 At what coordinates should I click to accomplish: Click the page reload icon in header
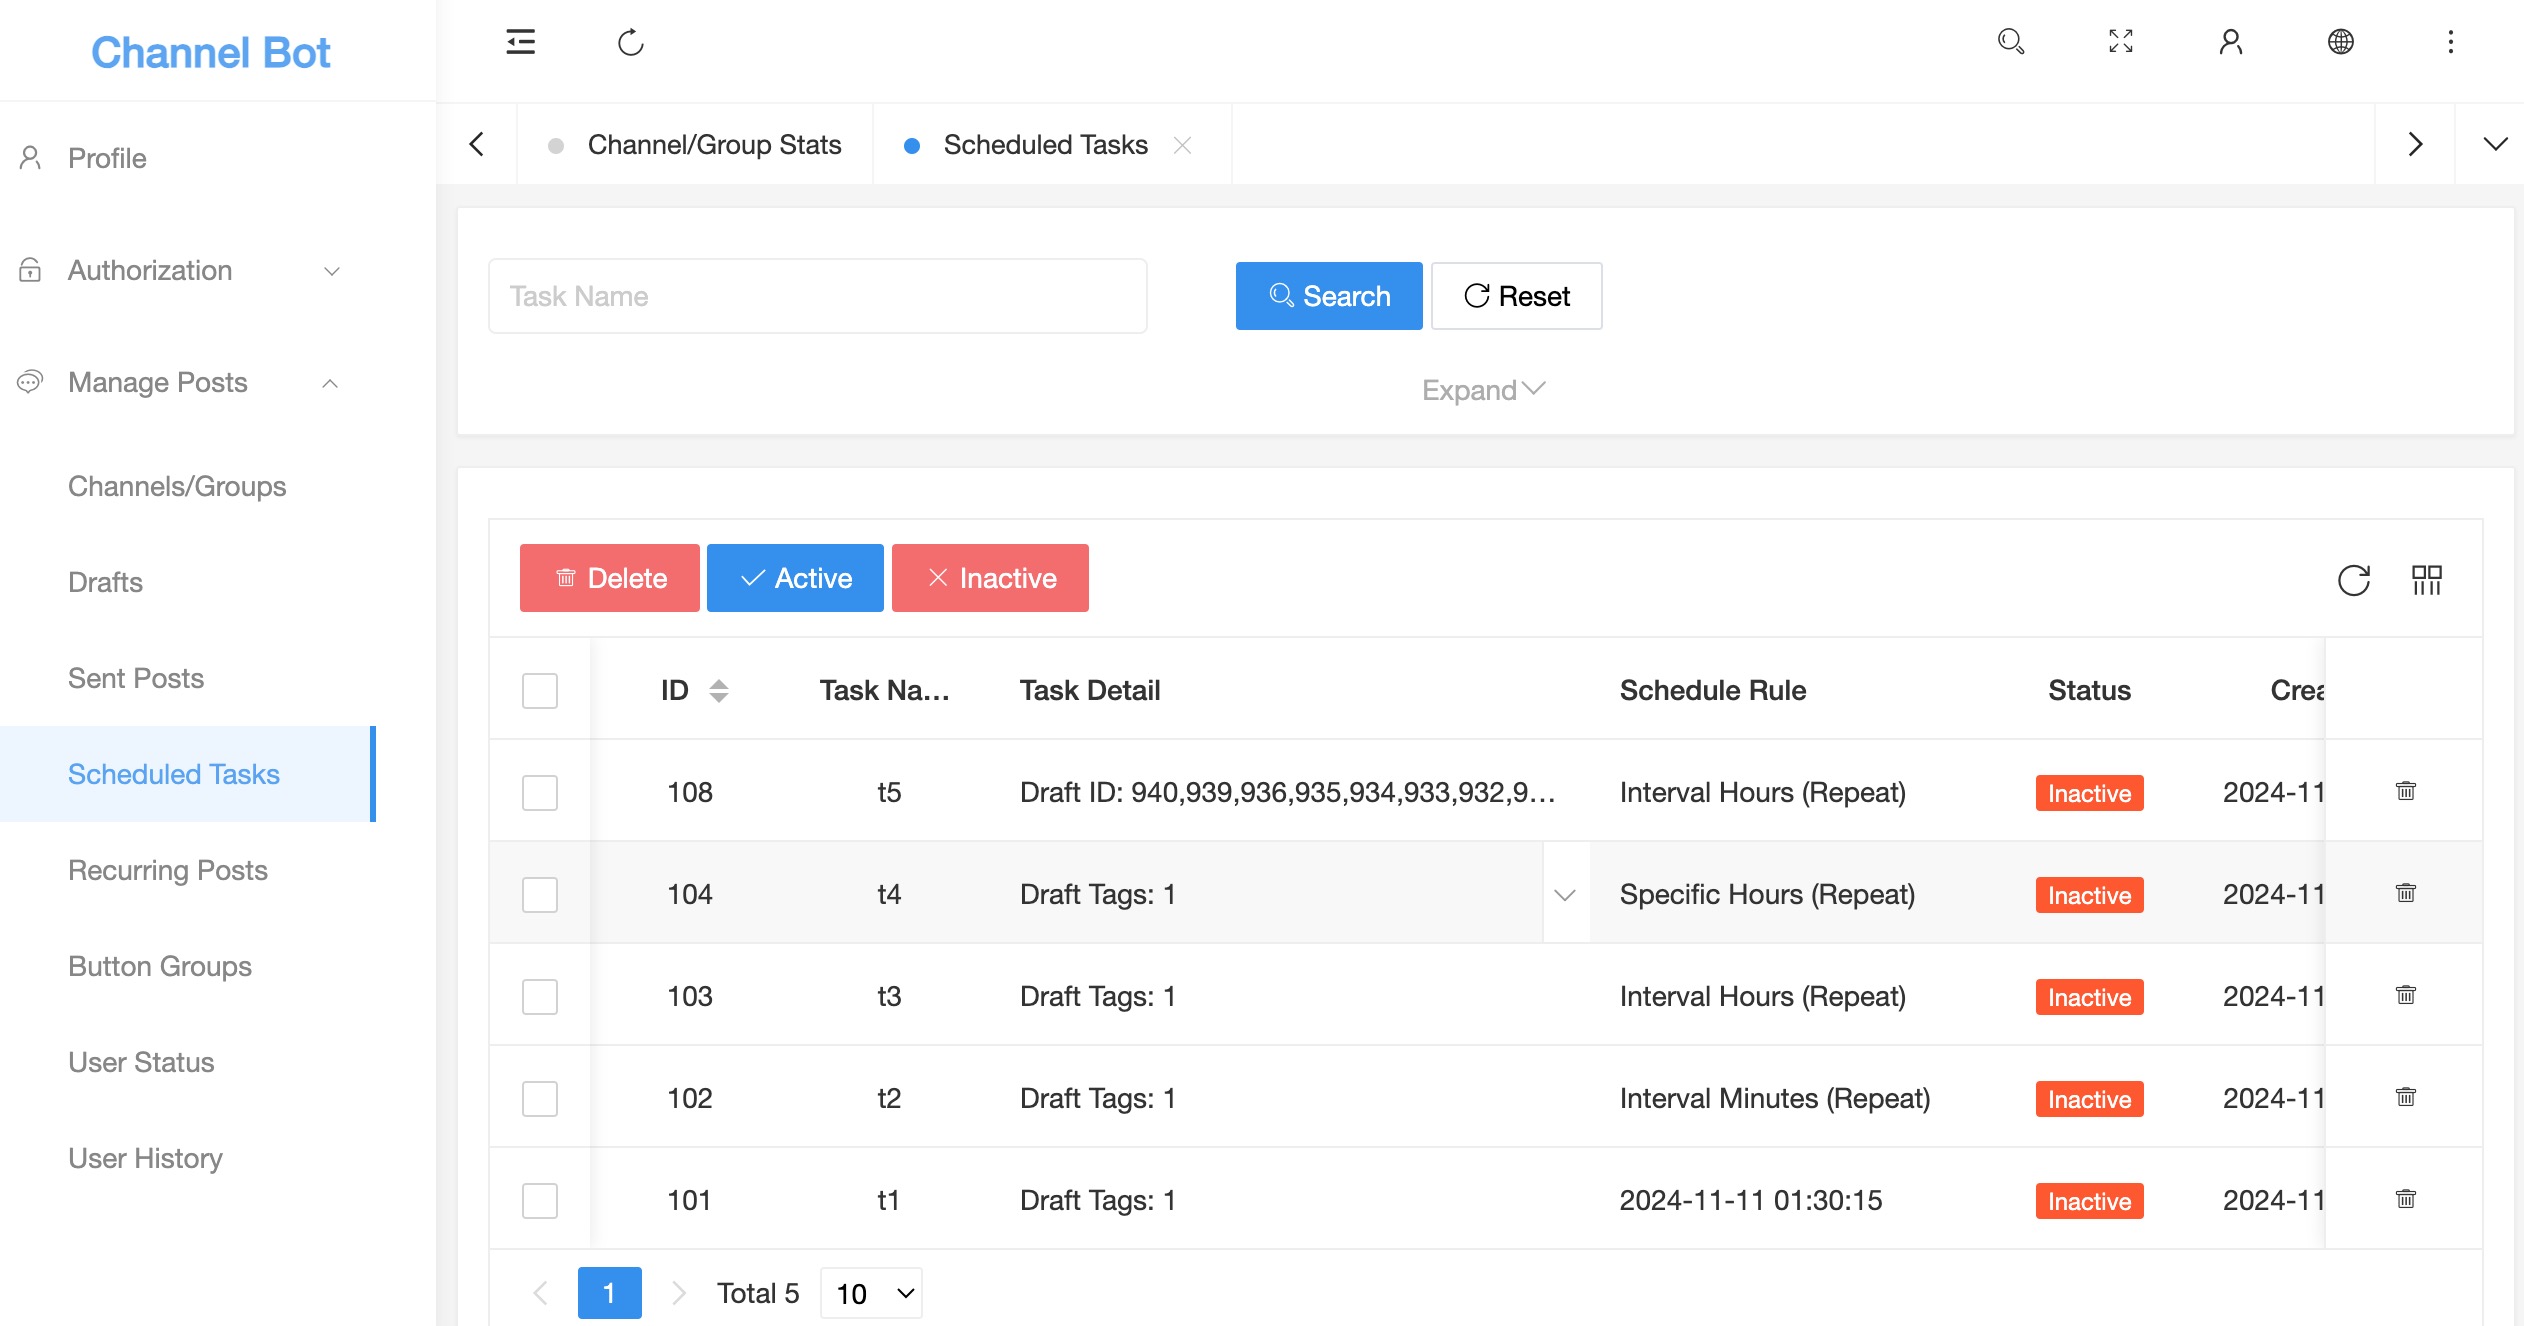(x=631, y=42)
